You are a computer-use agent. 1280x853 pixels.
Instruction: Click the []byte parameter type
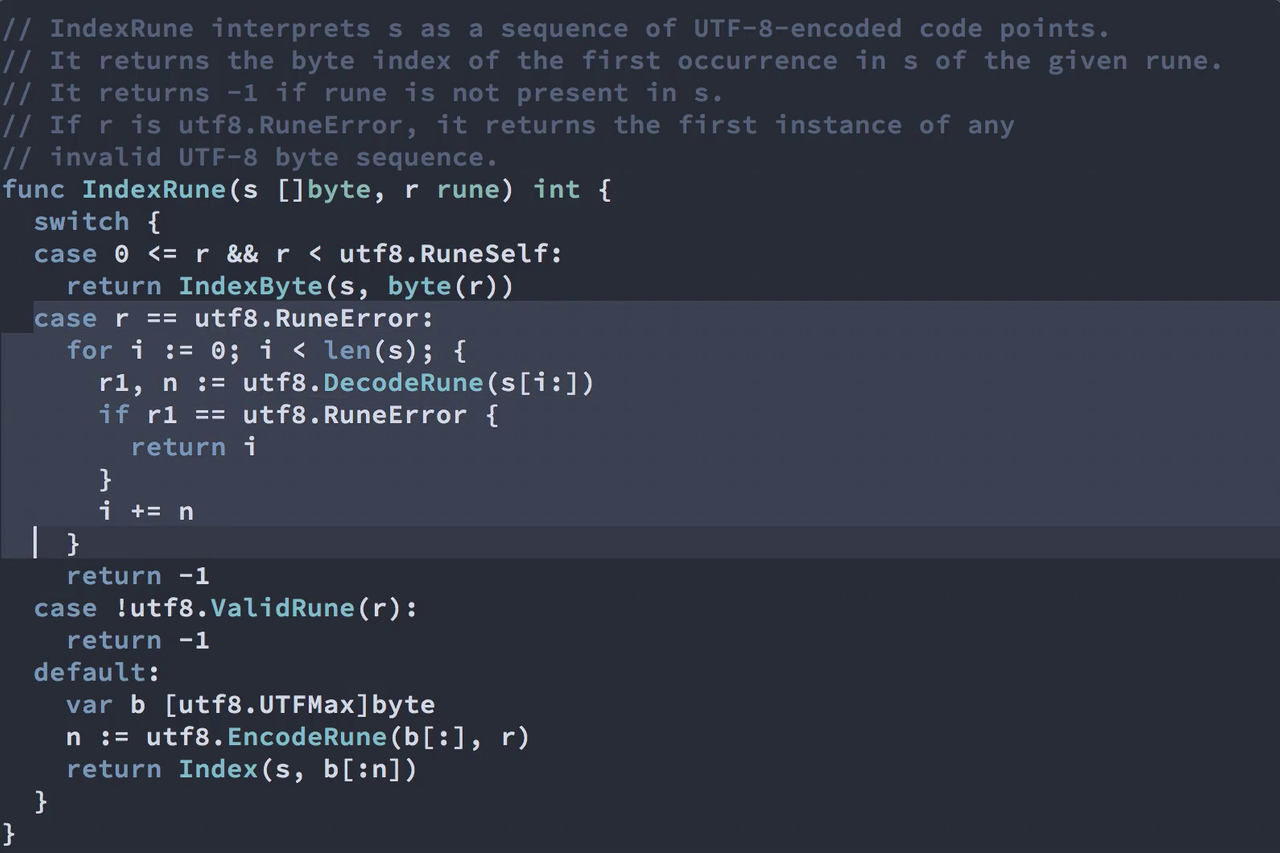click(323, 189)
